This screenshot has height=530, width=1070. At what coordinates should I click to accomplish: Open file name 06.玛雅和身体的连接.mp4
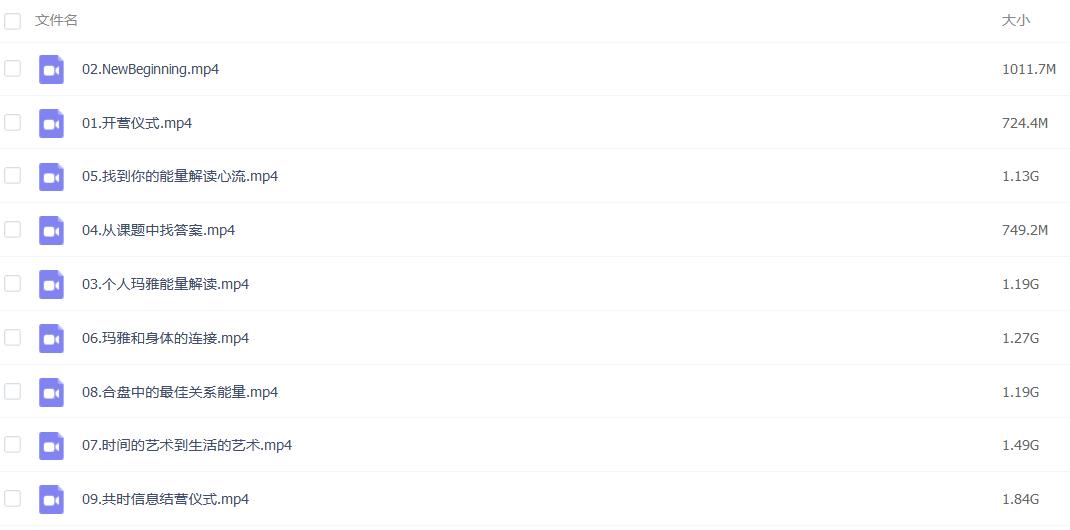click(166, 338)
